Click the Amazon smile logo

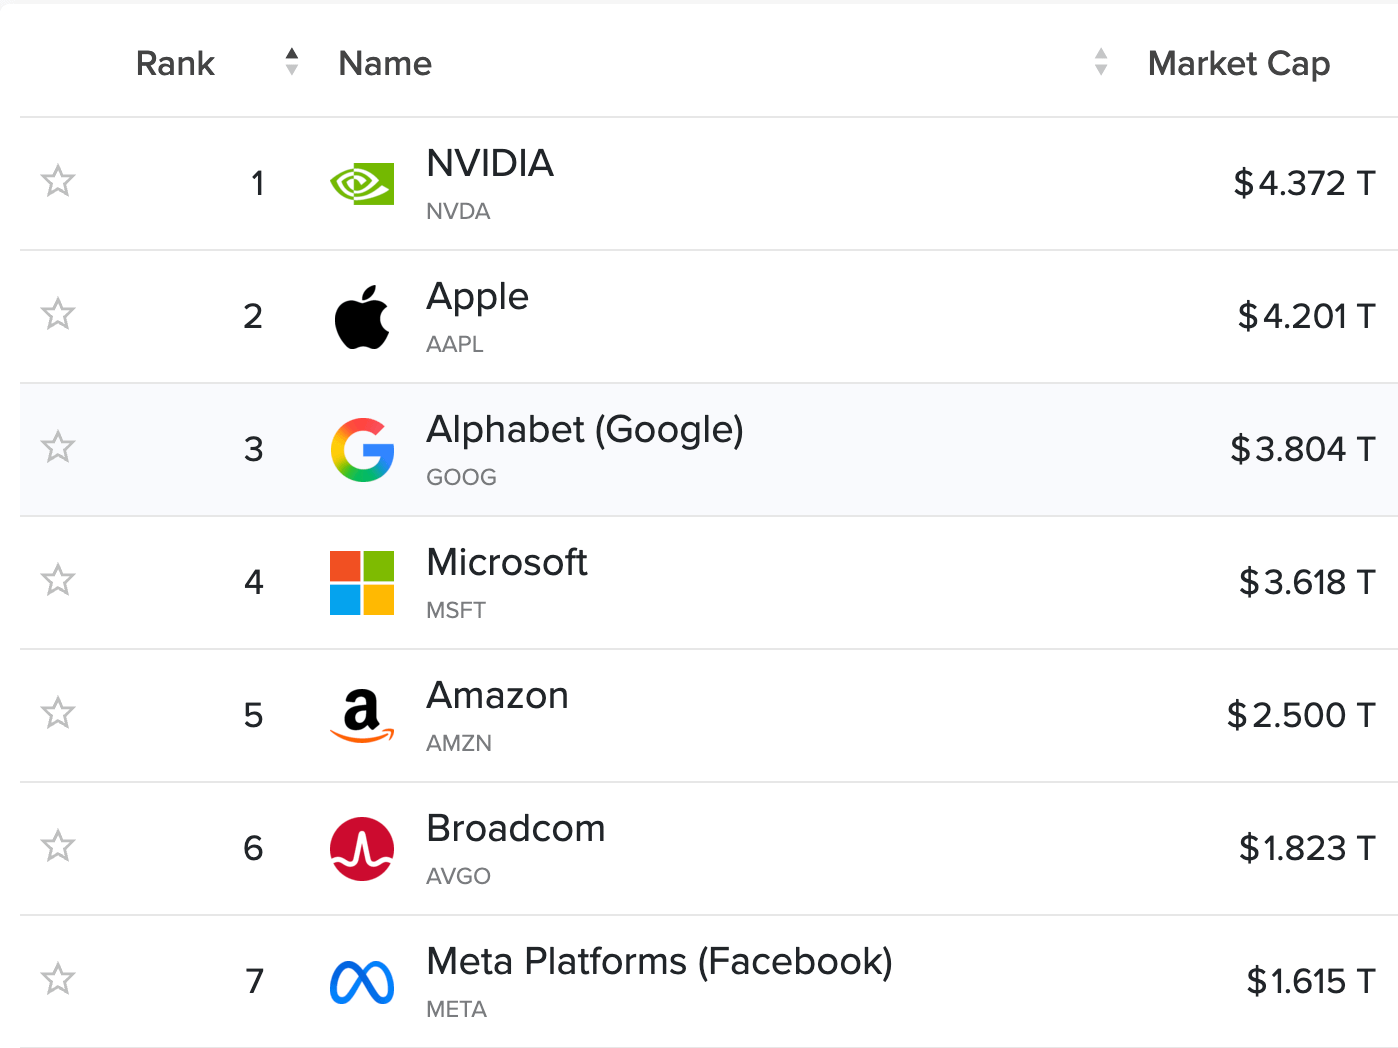pos(362,716)
